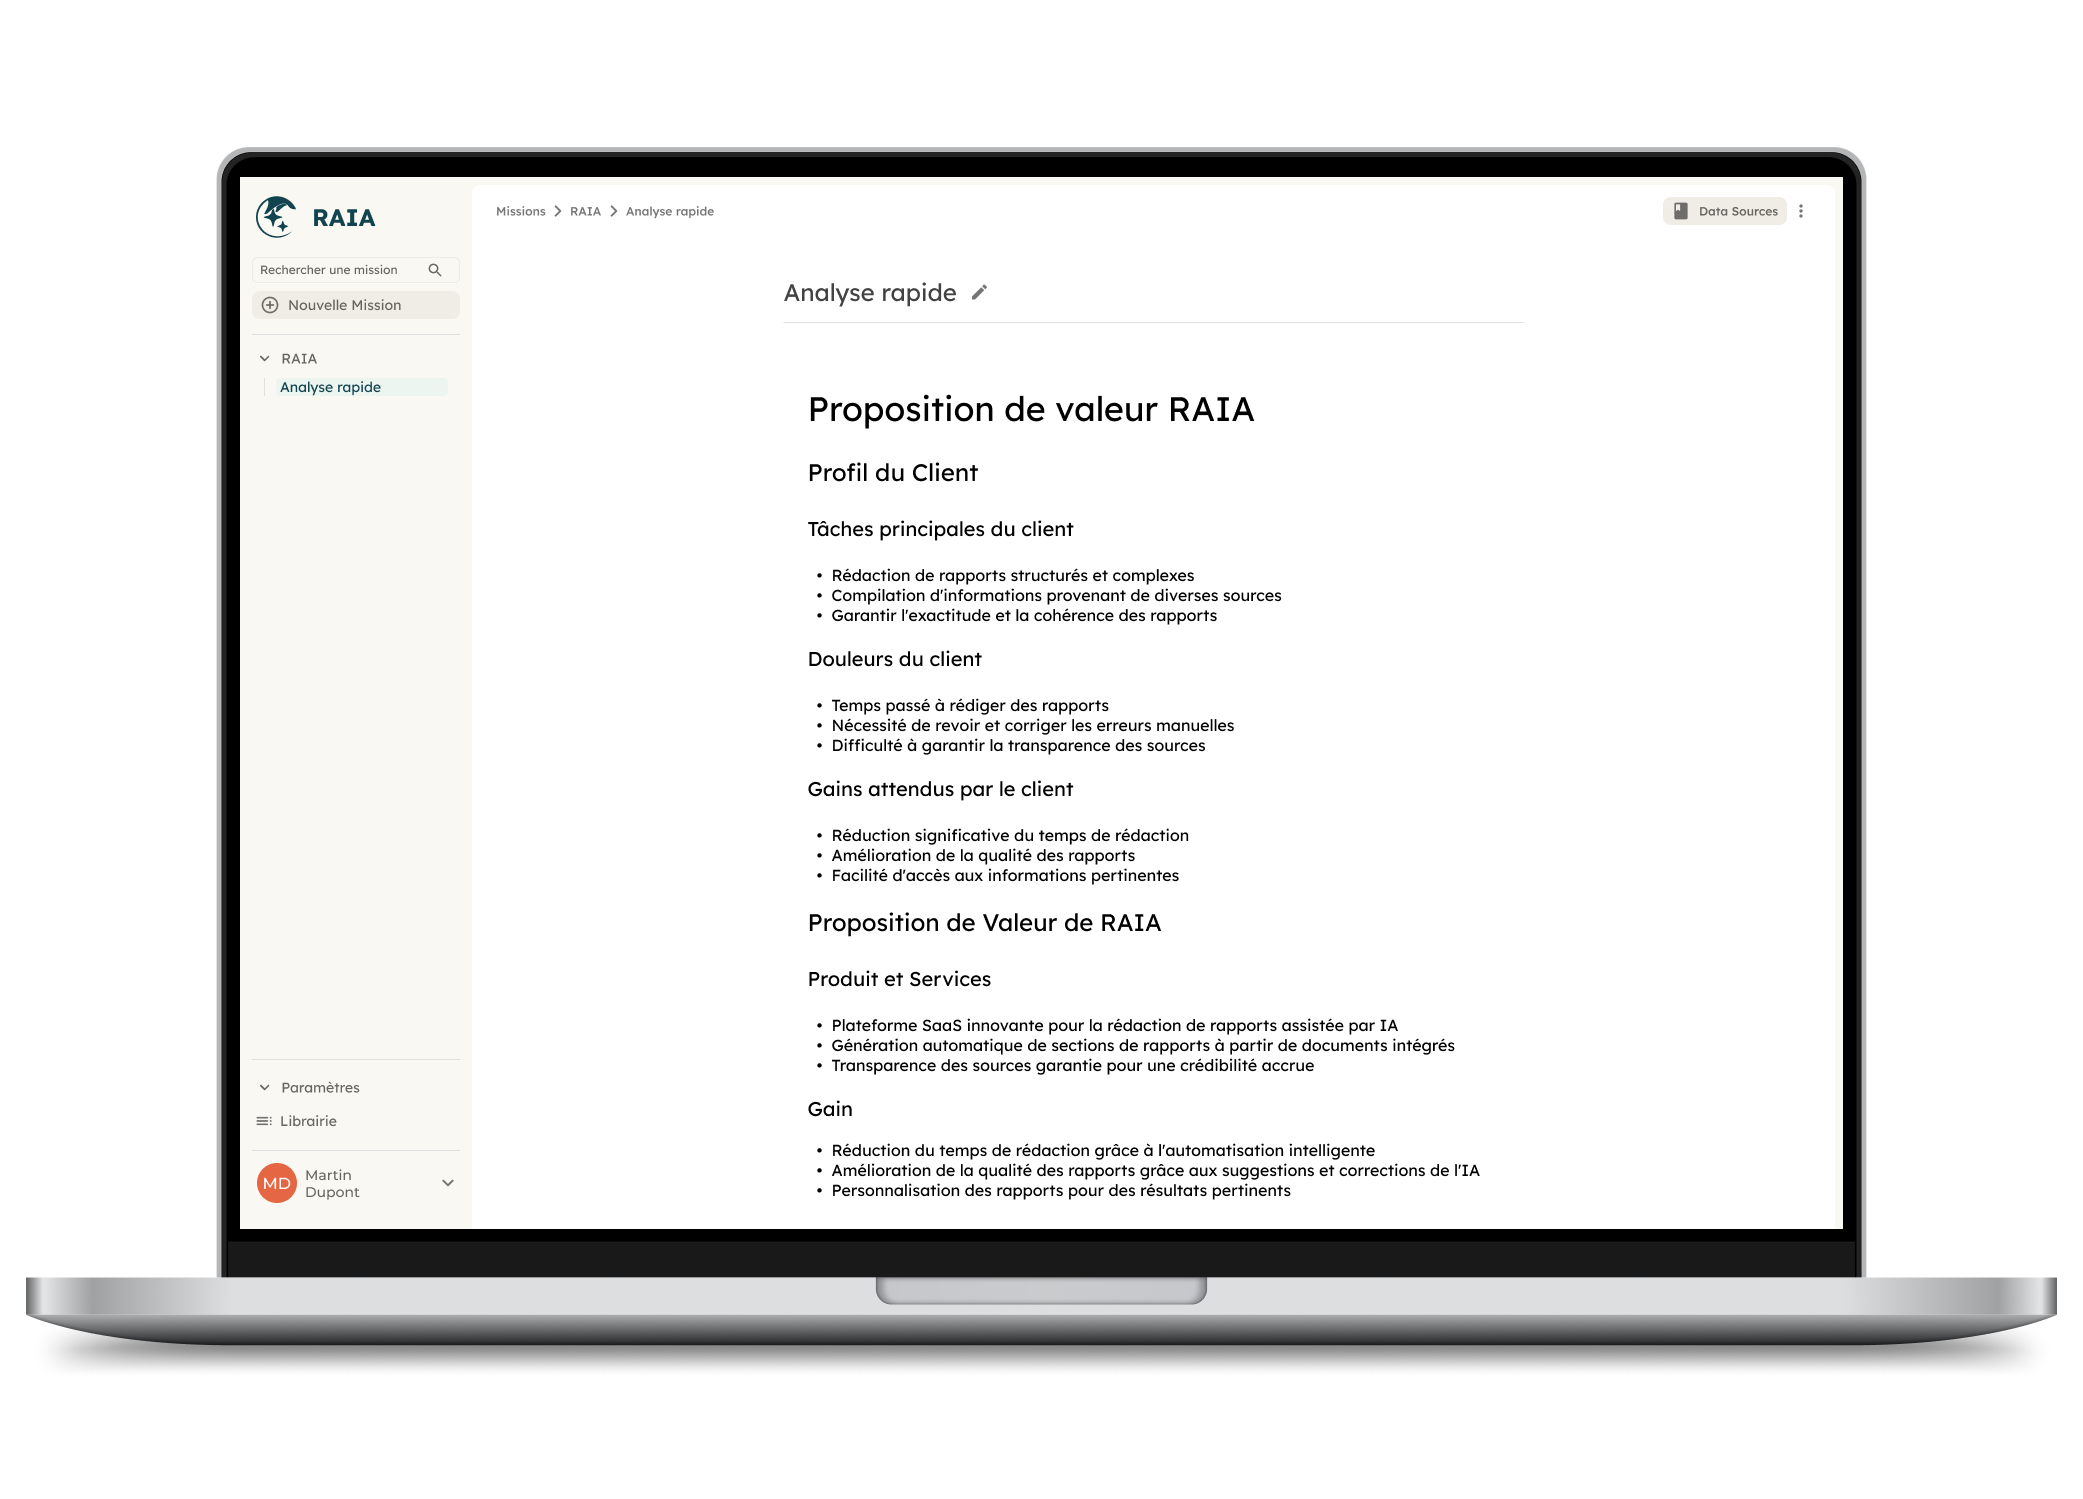Image resolution: width=2083 pixels, height=1499 pixels.
Task: Click the Proposition de valeur RAIA heading
Action: point(1030,409)
